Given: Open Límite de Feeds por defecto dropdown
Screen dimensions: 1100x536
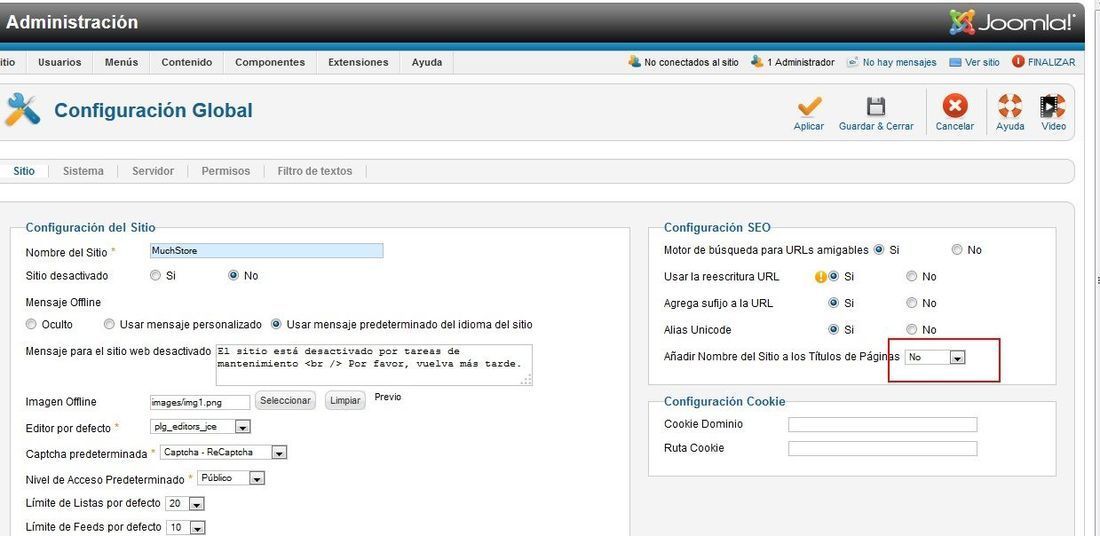Looking at the screenshot, I should (x=186, y=528).
